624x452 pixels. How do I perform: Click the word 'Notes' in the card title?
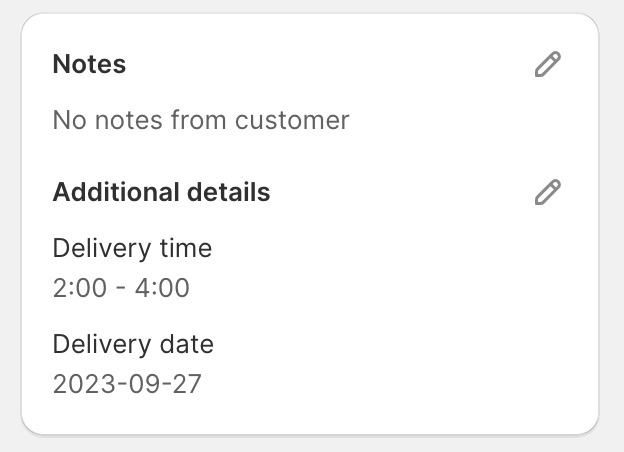tap(90, 64)
